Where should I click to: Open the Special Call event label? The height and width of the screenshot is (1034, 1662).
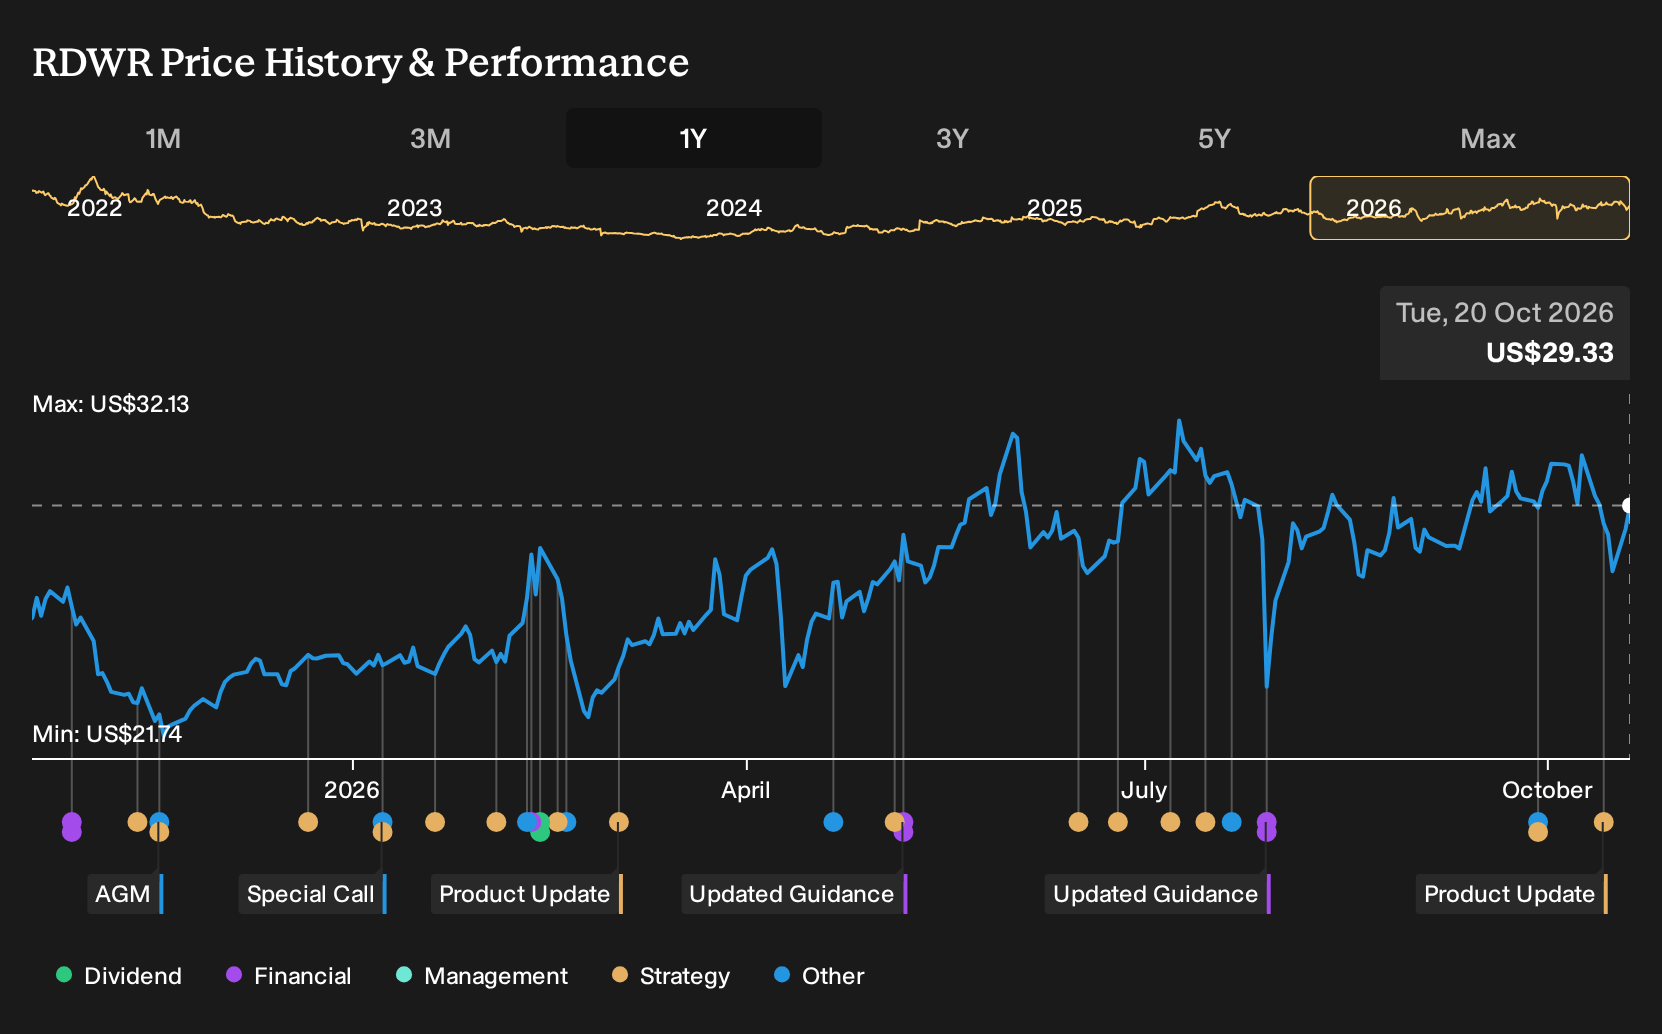[x=312, y=894]
